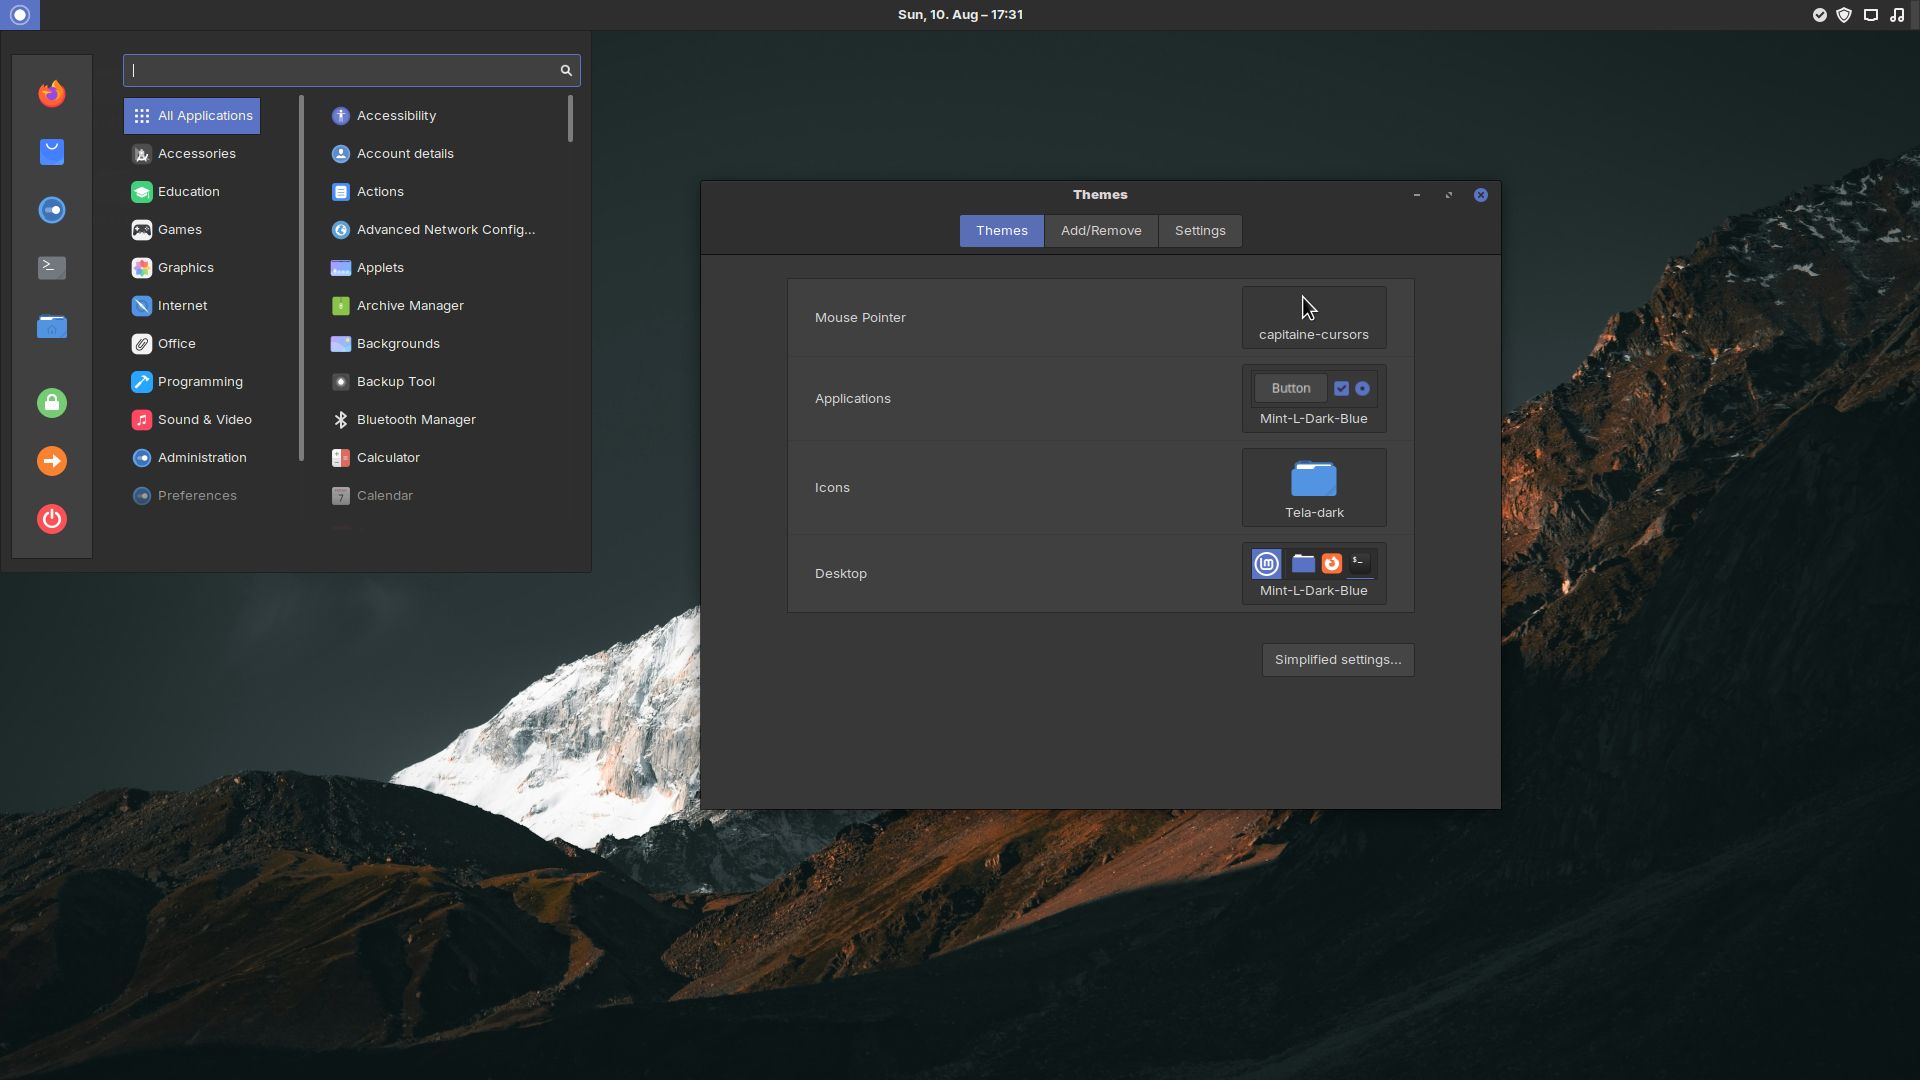Open the Software Manager icon in the sidebar
The image size is (1920, 1080).
51,152
